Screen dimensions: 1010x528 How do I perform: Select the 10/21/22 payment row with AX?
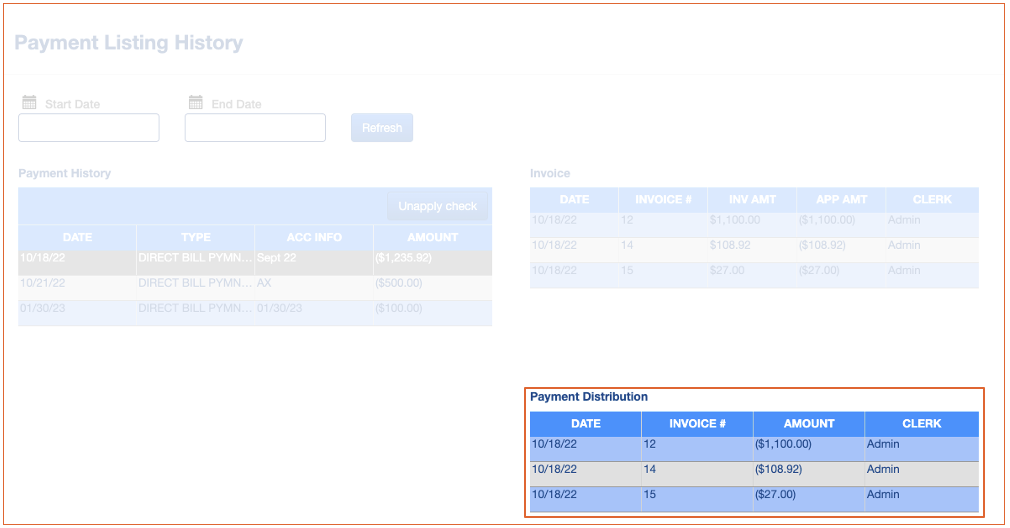pos(254,283)
